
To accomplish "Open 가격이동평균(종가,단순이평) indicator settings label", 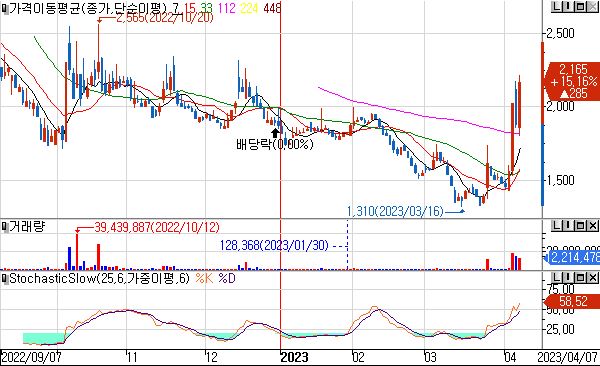I will (88, 8).
